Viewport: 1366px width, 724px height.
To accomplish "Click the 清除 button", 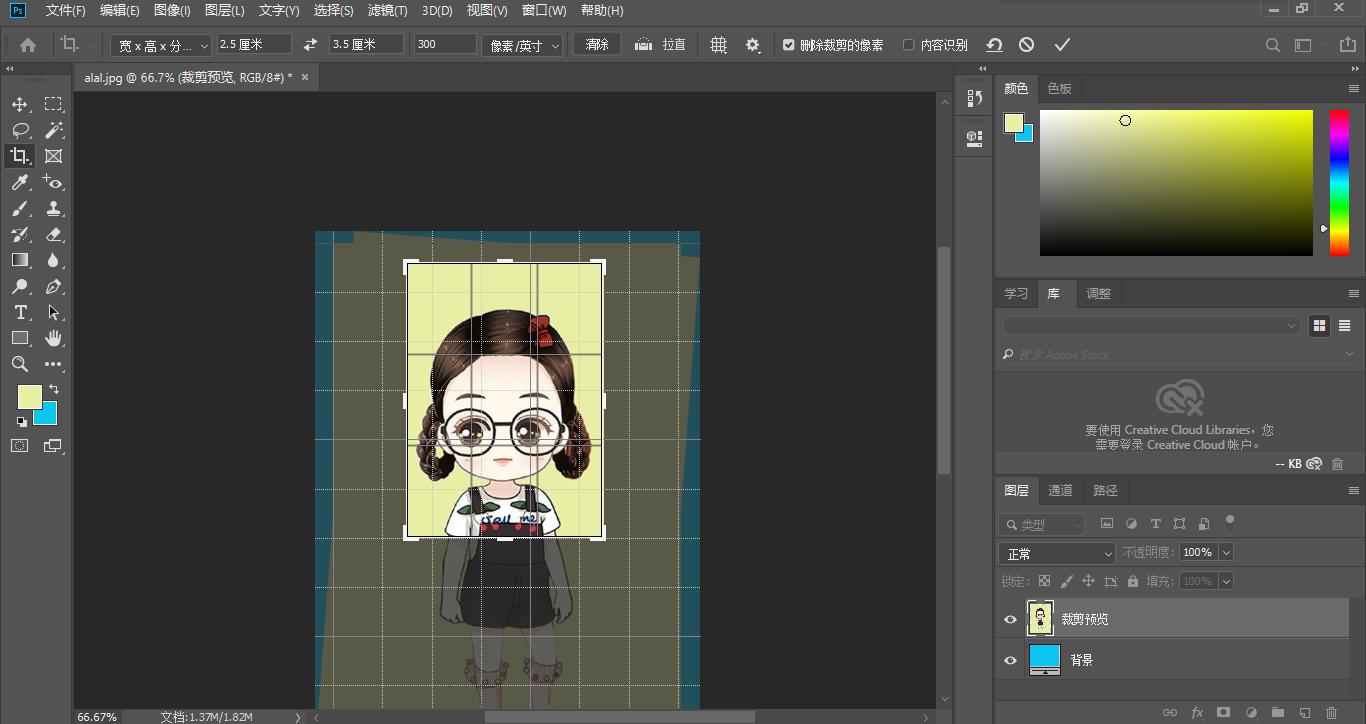I will [x=597, y=45].
